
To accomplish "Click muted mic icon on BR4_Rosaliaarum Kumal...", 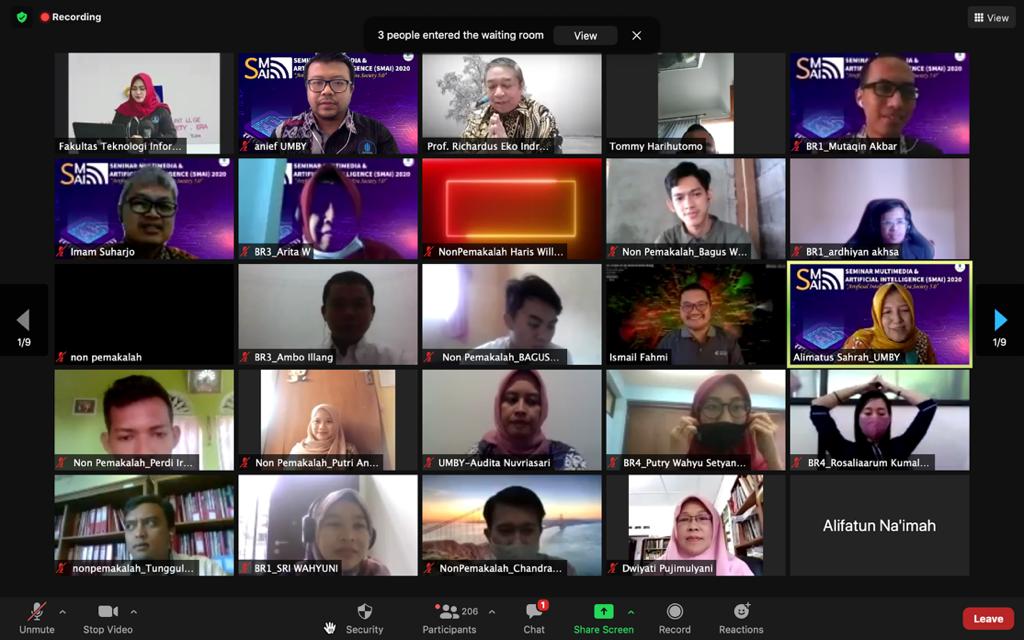I will tap(797, 462).
